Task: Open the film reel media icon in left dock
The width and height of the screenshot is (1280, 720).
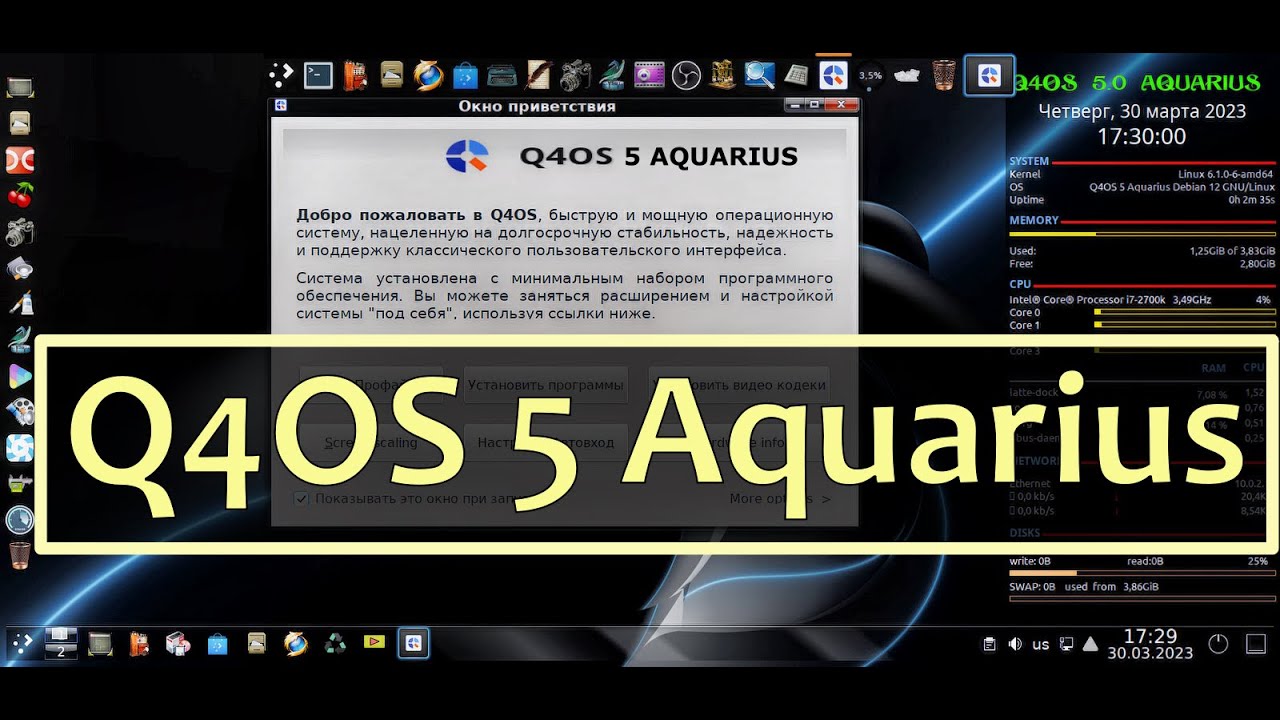Action: pos(20,412)
